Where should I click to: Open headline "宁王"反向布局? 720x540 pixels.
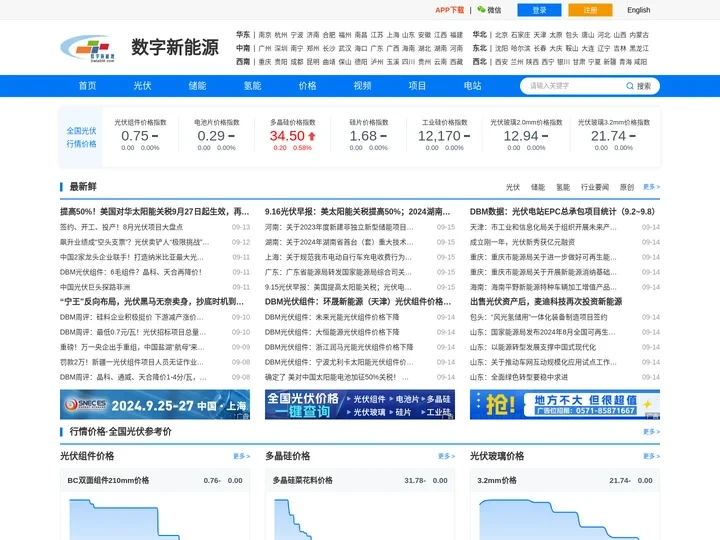[152, 302]
